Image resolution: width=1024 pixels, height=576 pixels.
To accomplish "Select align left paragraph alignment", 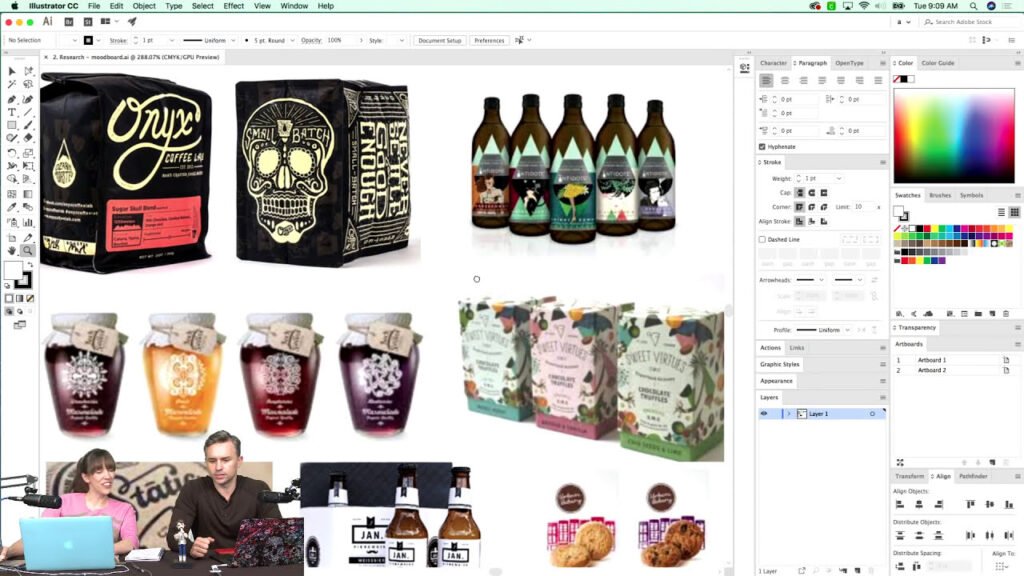I will coord(766,80).
